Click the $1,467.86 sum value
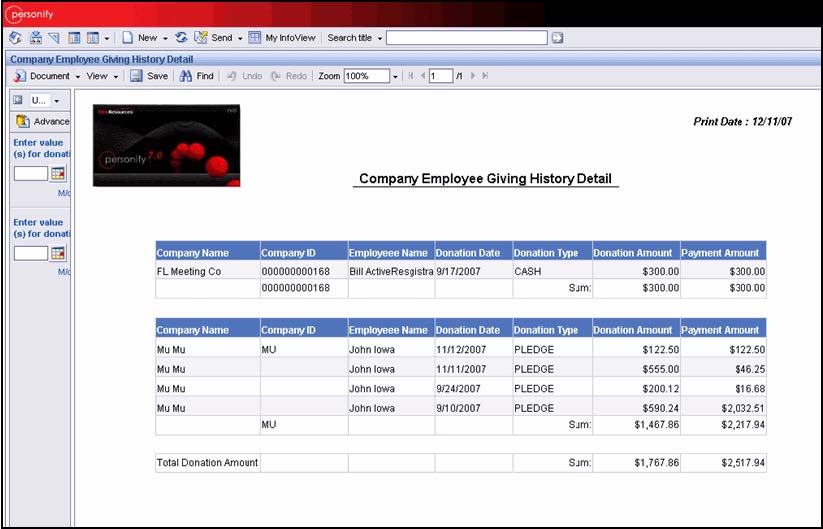823x529 pixels. tap(657, 425)
